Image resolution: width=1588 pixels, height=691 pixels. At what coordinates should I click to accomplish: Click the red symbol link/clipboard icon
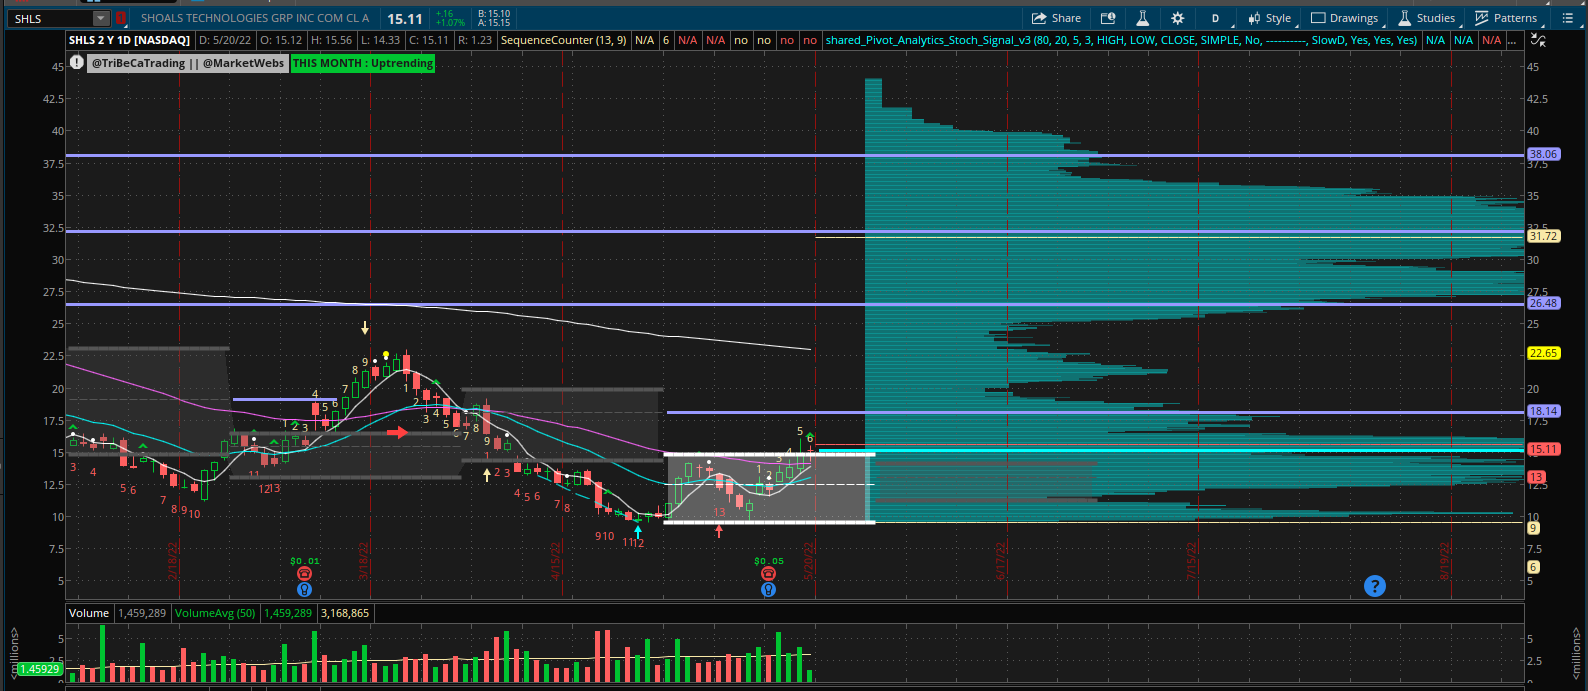pos(121,18)
